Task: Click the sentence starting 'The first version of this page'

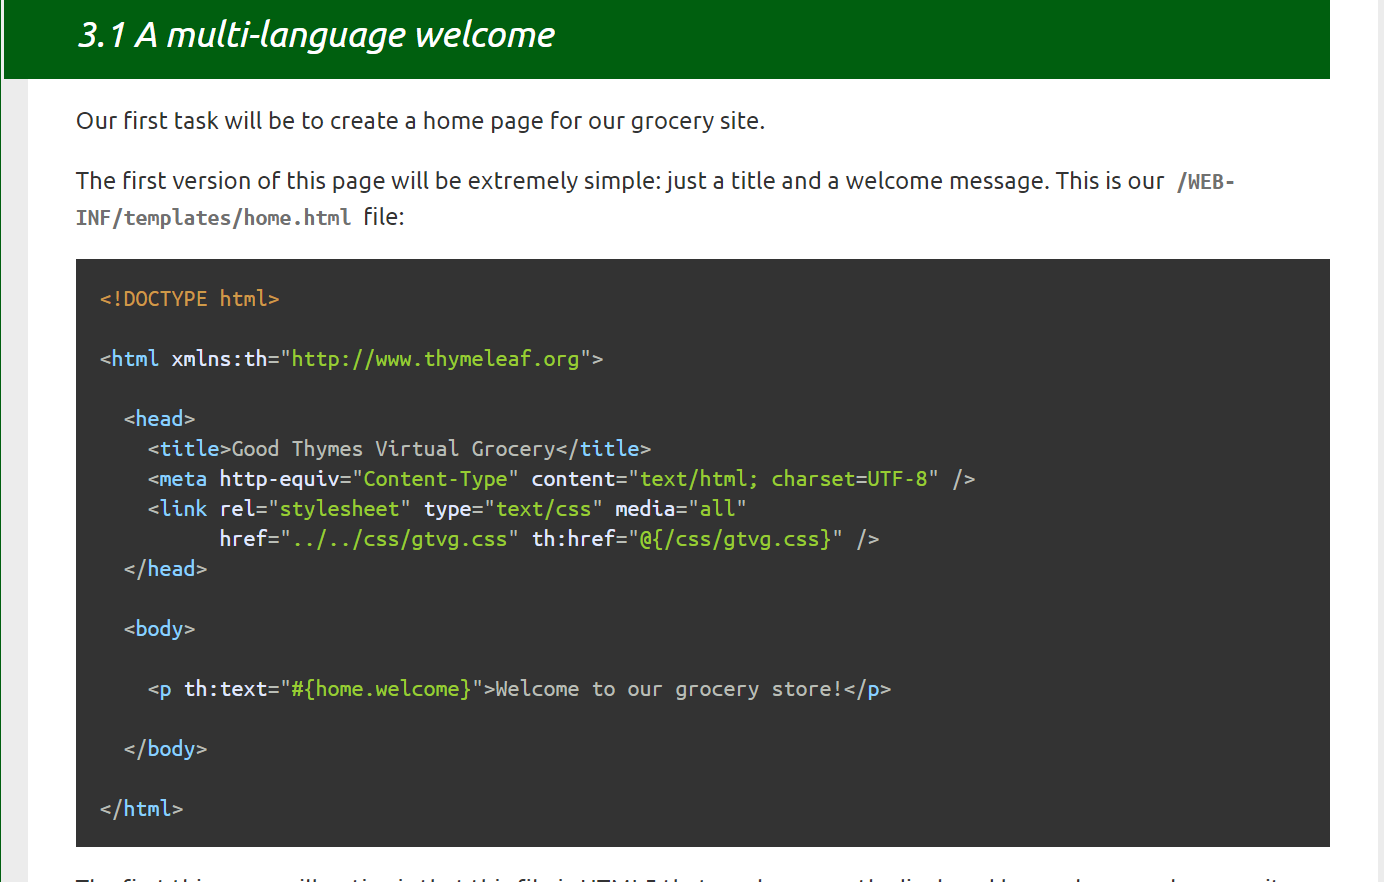Action: click(x=655, y=199)
